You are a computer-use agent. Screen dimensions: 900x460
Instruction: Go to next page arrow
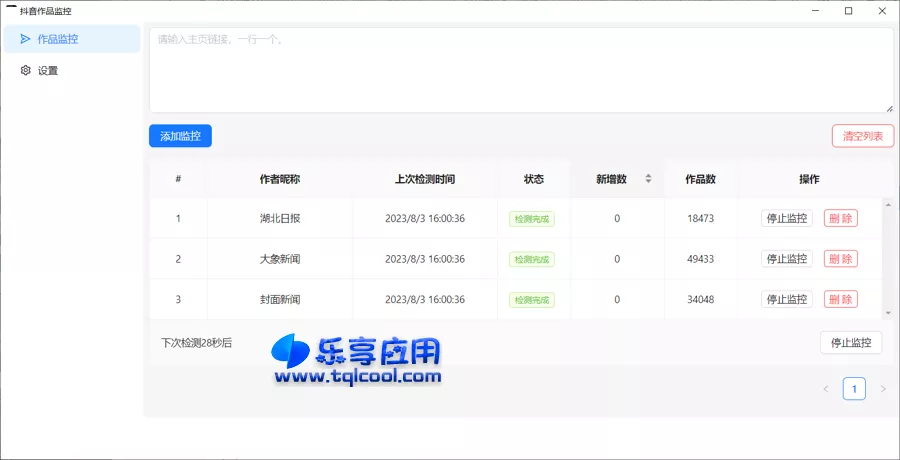pyautogui.click(x=883, y=389)
